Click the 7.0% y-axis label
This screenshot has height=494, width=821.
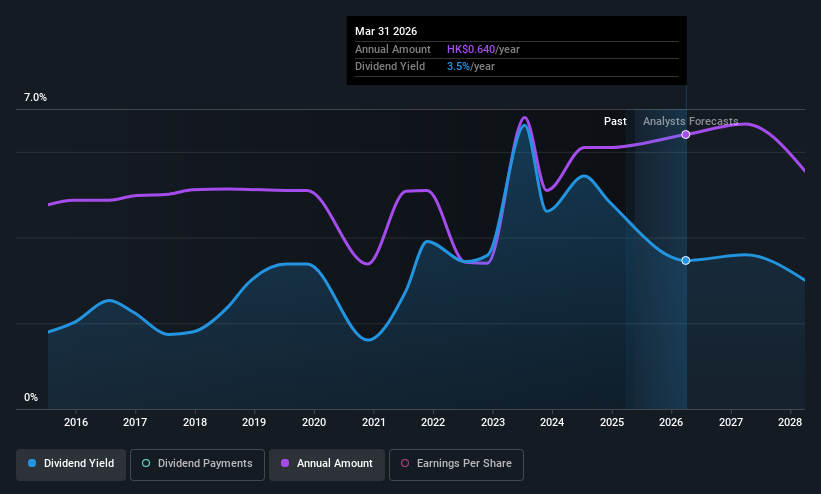35,97
